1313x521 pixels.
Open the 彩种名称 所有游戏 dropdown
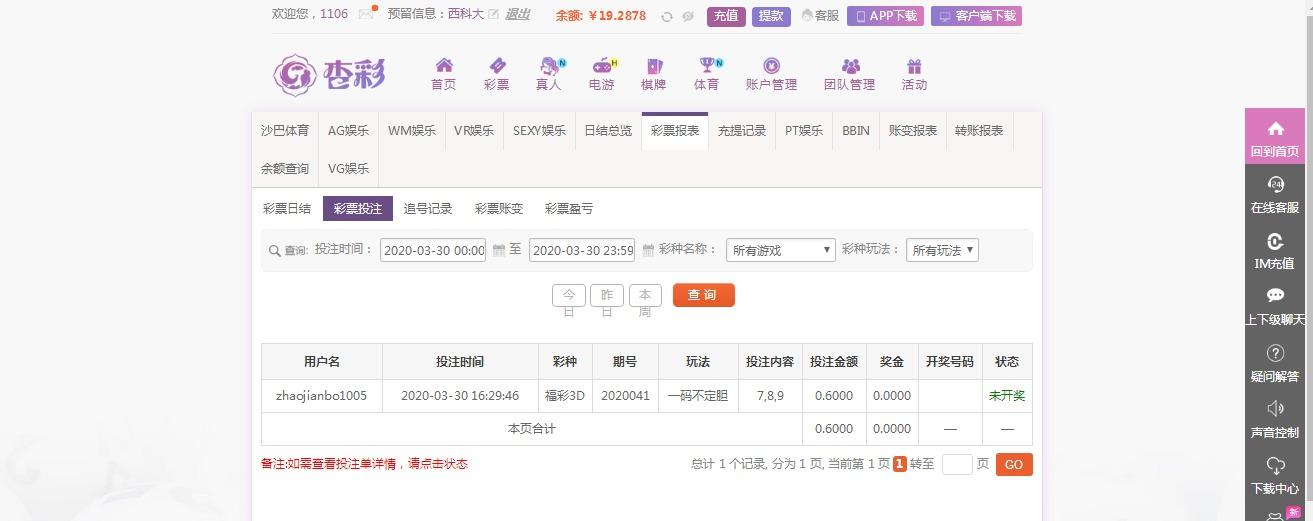pos(780,250)
